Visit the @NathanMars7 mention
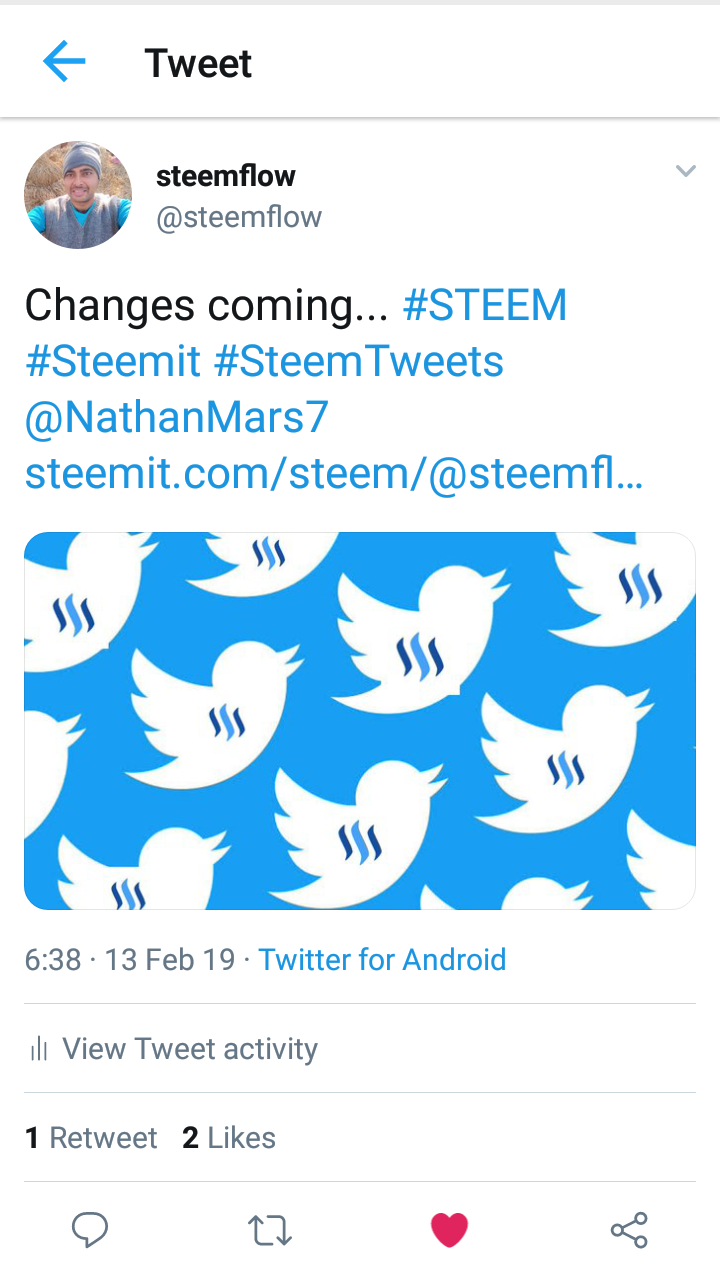Viewport: 720px width, 1271px height. pyautogui.click(x=176, y=417)
